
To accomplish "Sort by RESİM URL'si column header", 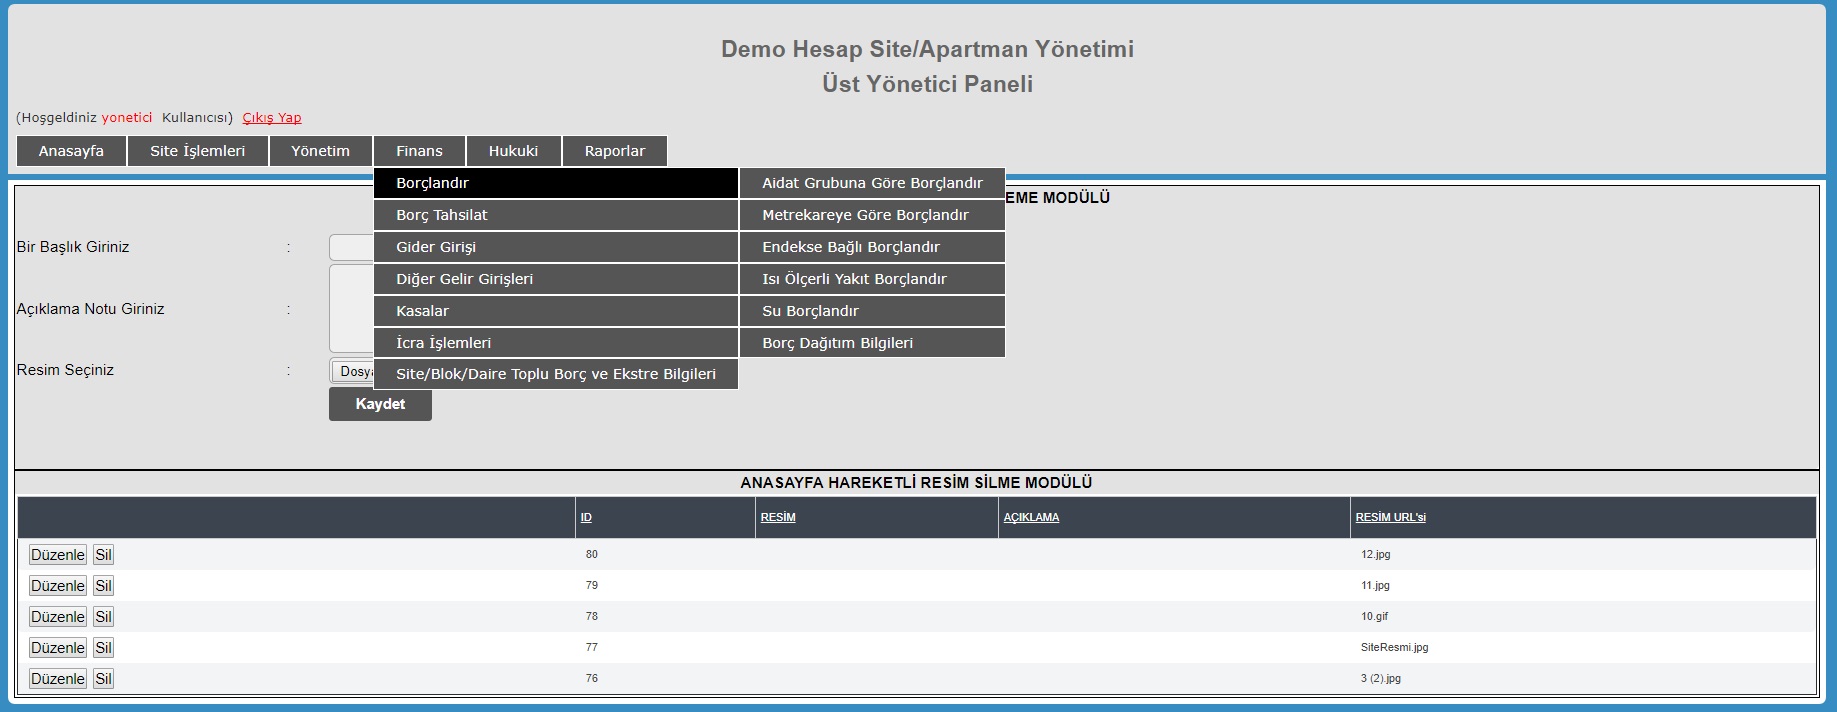I will 1390,517.
